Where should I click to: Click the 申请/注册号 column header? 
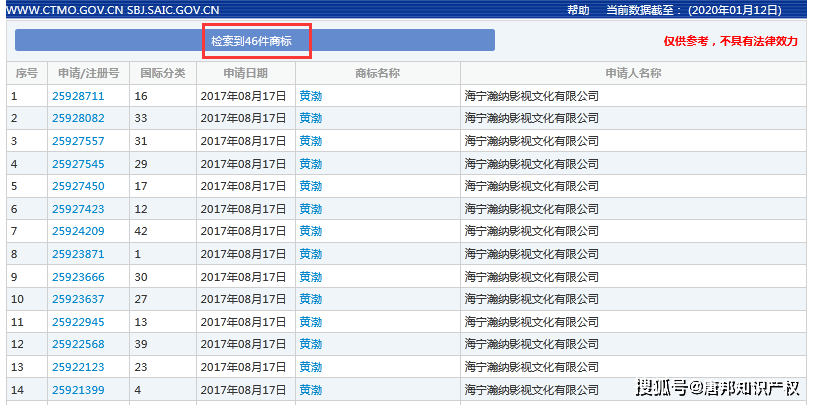pyautogui.click(x=88, y=73)
